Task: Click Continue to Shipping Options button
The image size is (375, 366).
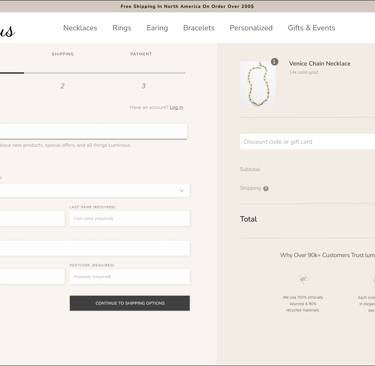Action: 130,303
